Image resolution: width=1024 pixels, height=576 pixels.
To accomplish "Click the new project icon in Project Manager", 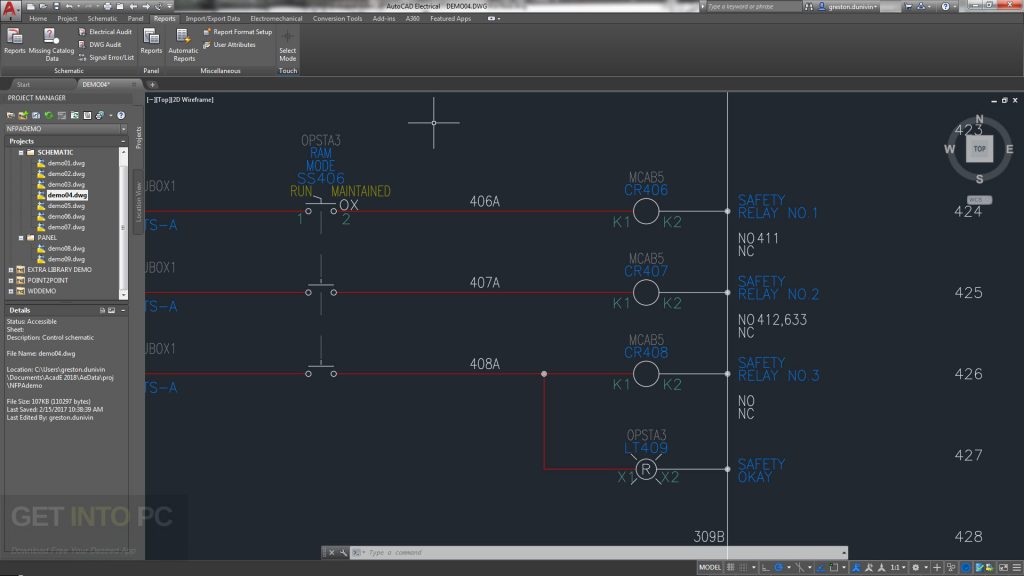I will [x=23, y=116].
